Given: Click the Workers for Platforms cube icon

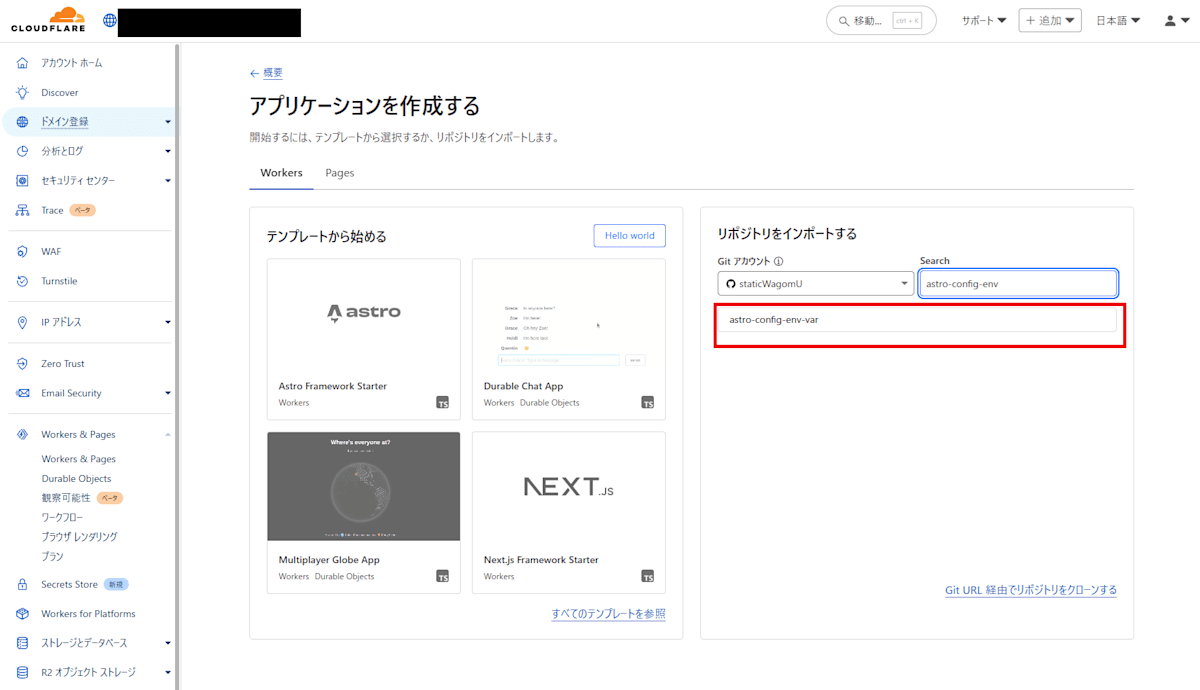Looking at the screenshot, I should (23, 614).
